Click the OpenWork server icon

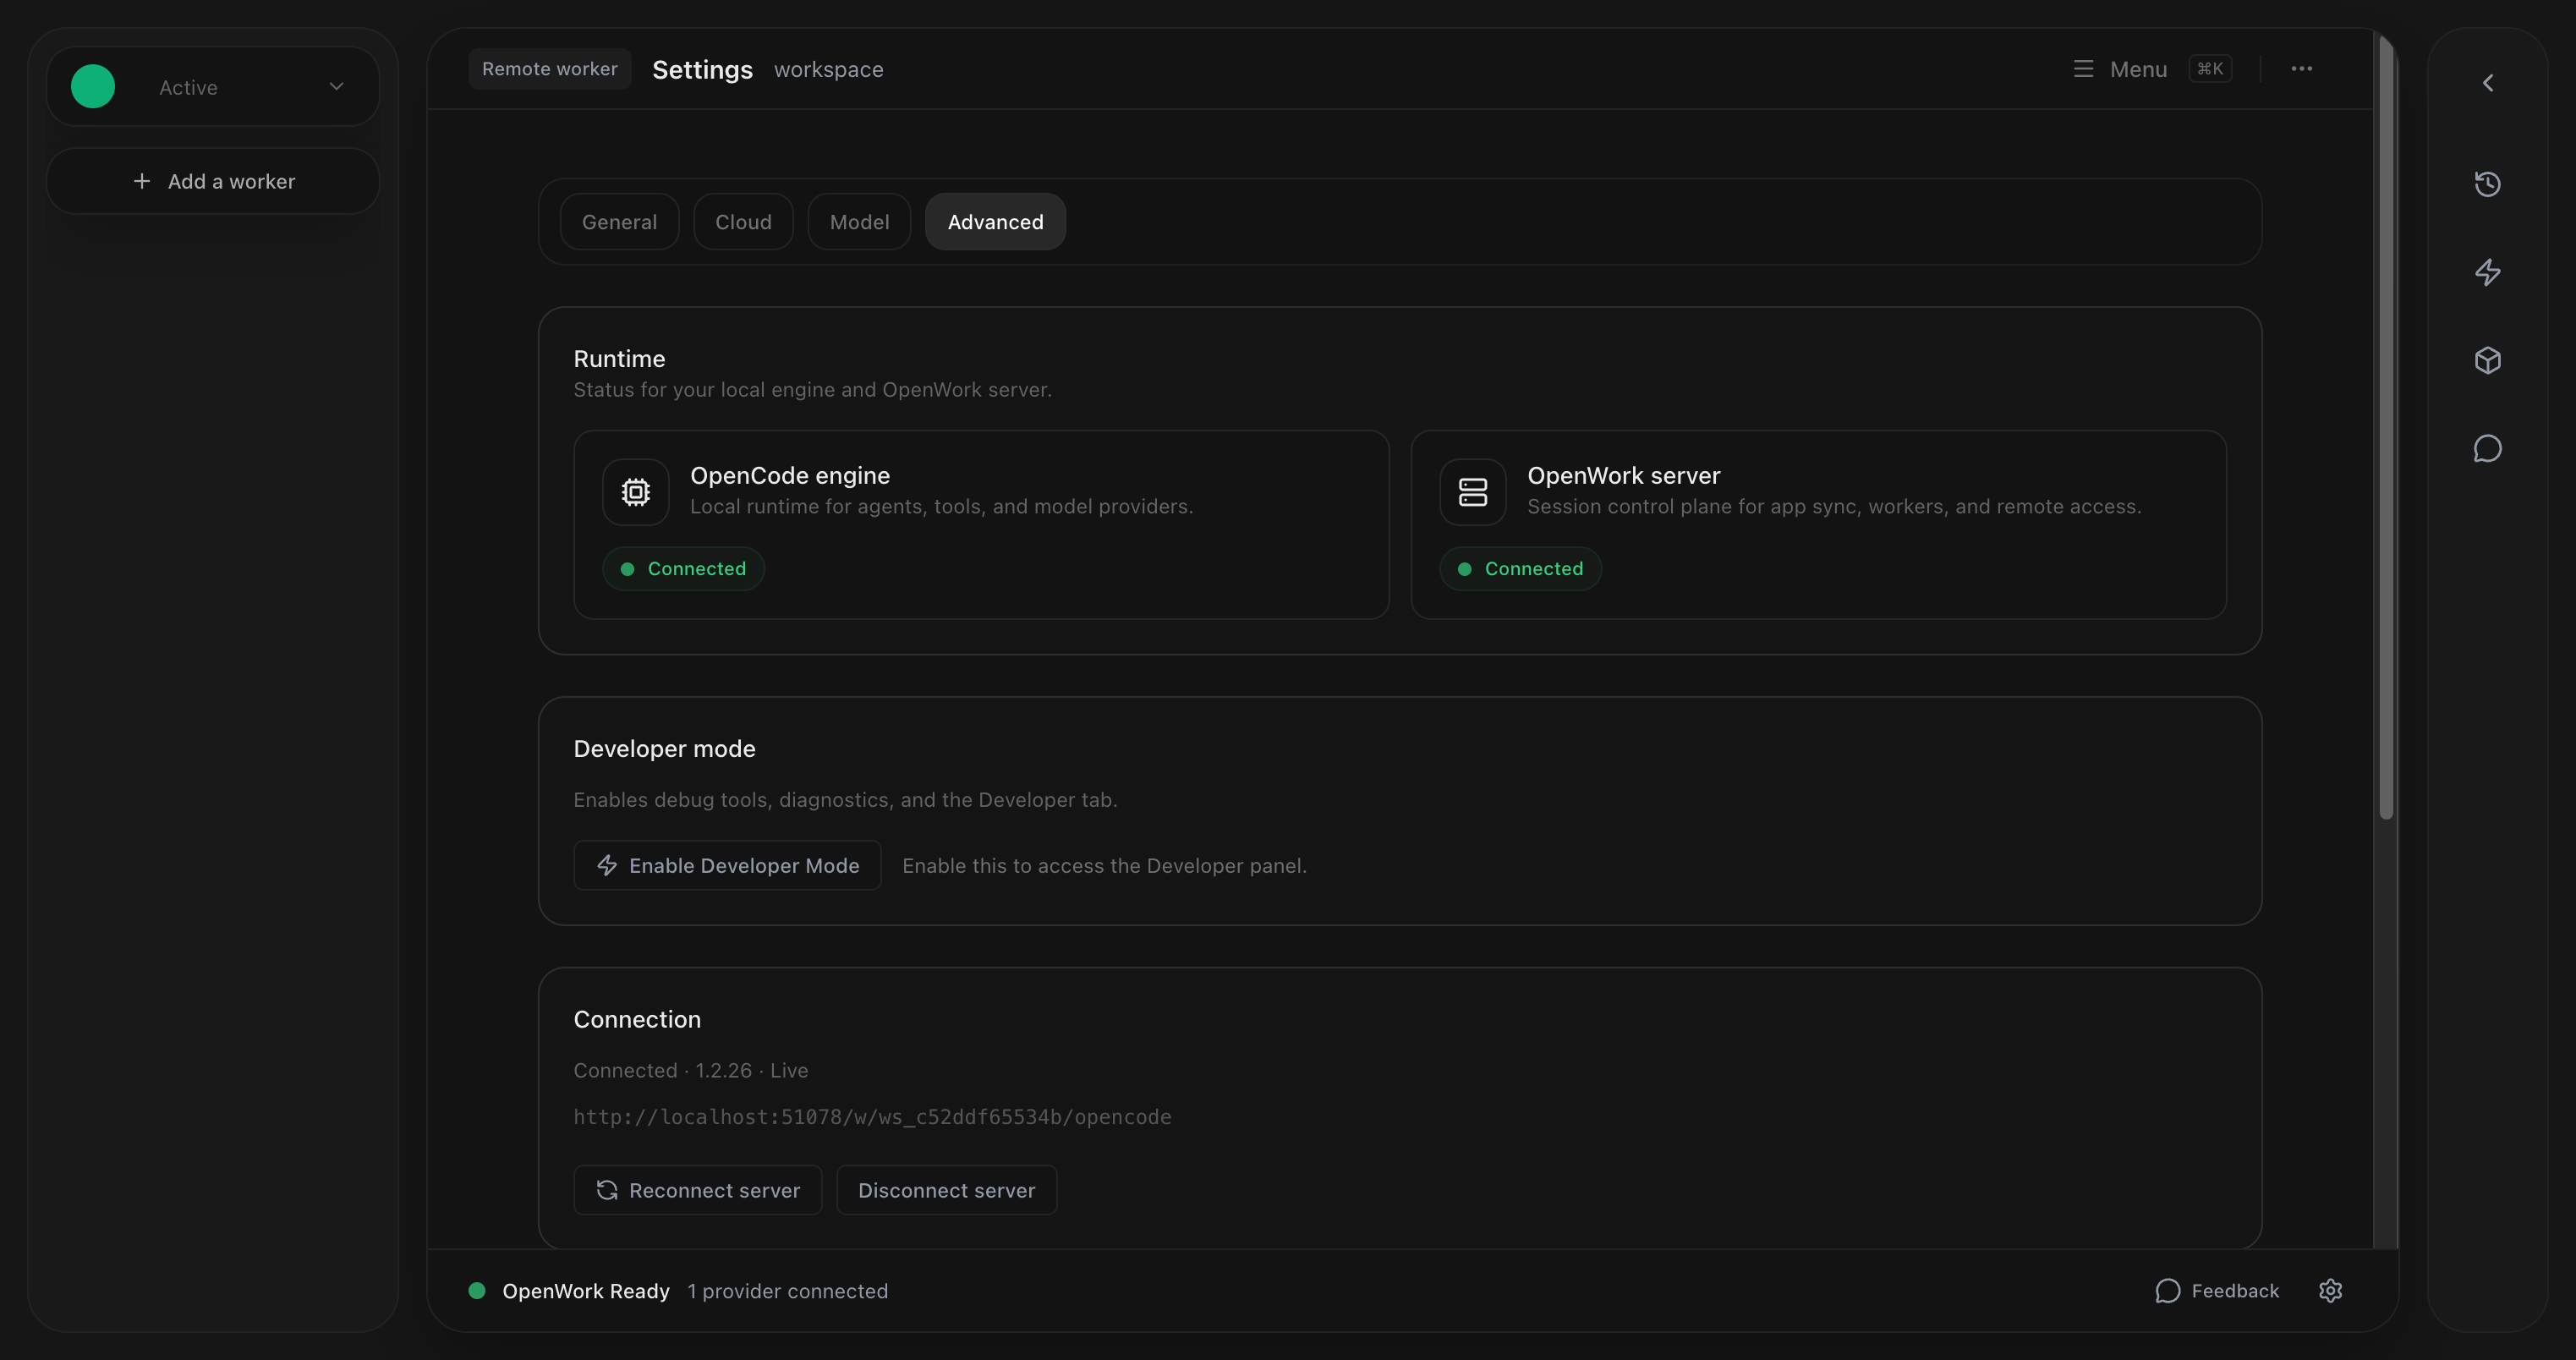coord(1472,492)
